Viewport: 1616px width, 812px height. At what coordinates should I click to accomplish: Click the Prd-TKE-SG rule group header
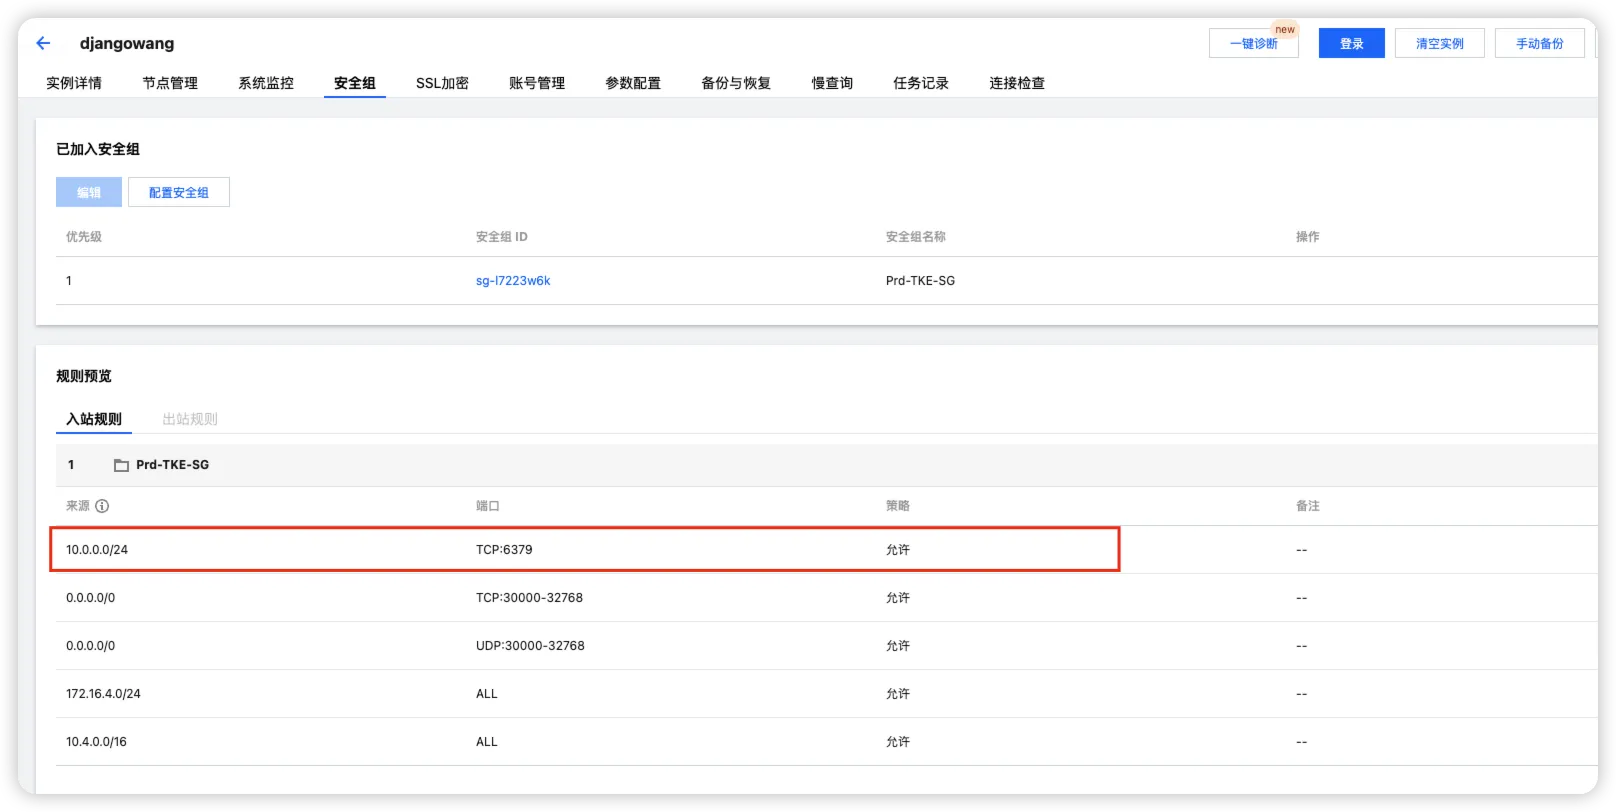(x=826, y=465)
